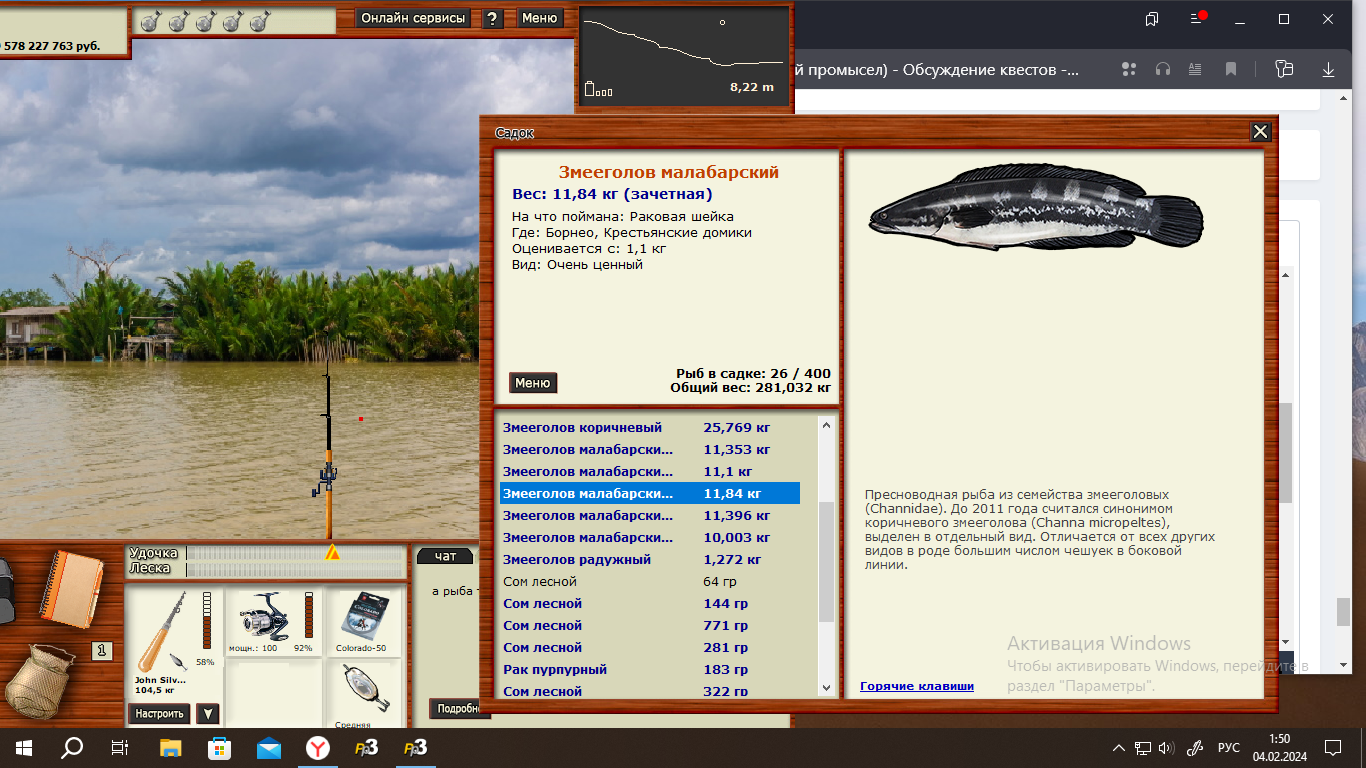Open the Меню button inside the Садок window
The width and height of the screenshot is (1366, 768).
(533, 383)
